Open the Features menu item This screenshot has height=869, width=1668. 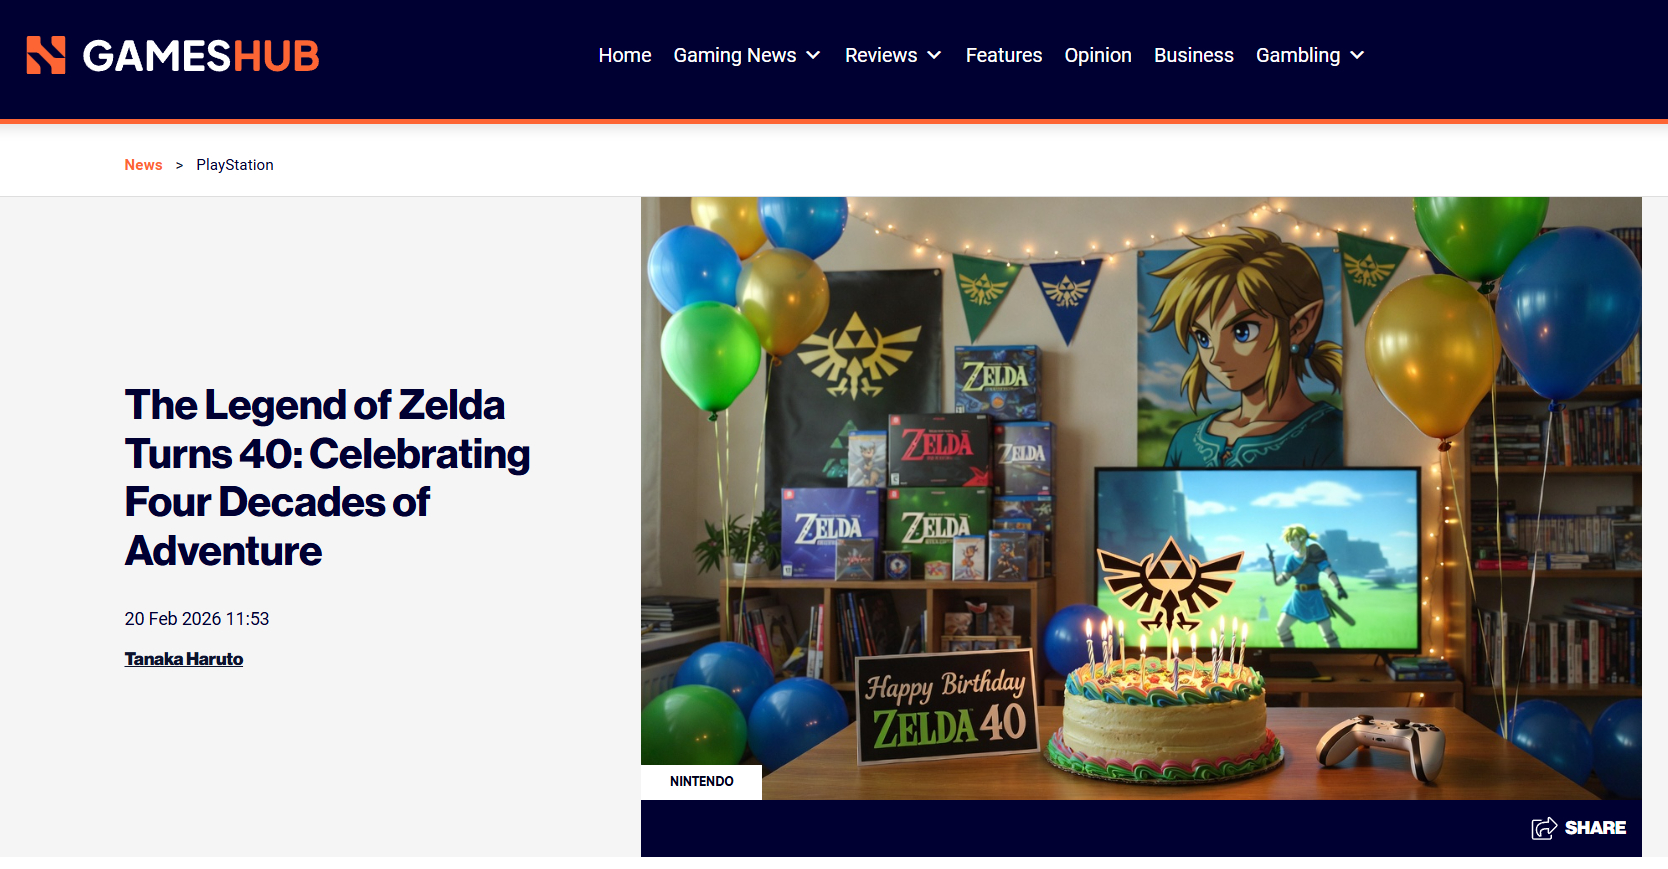[x=1004, y=55]
